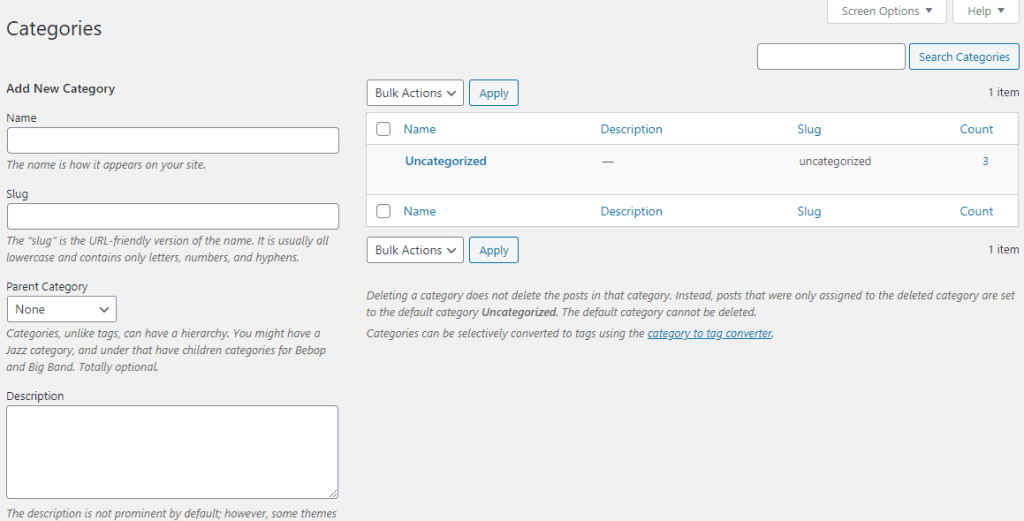Sort by Count in table footer

(x=976, y=212)
